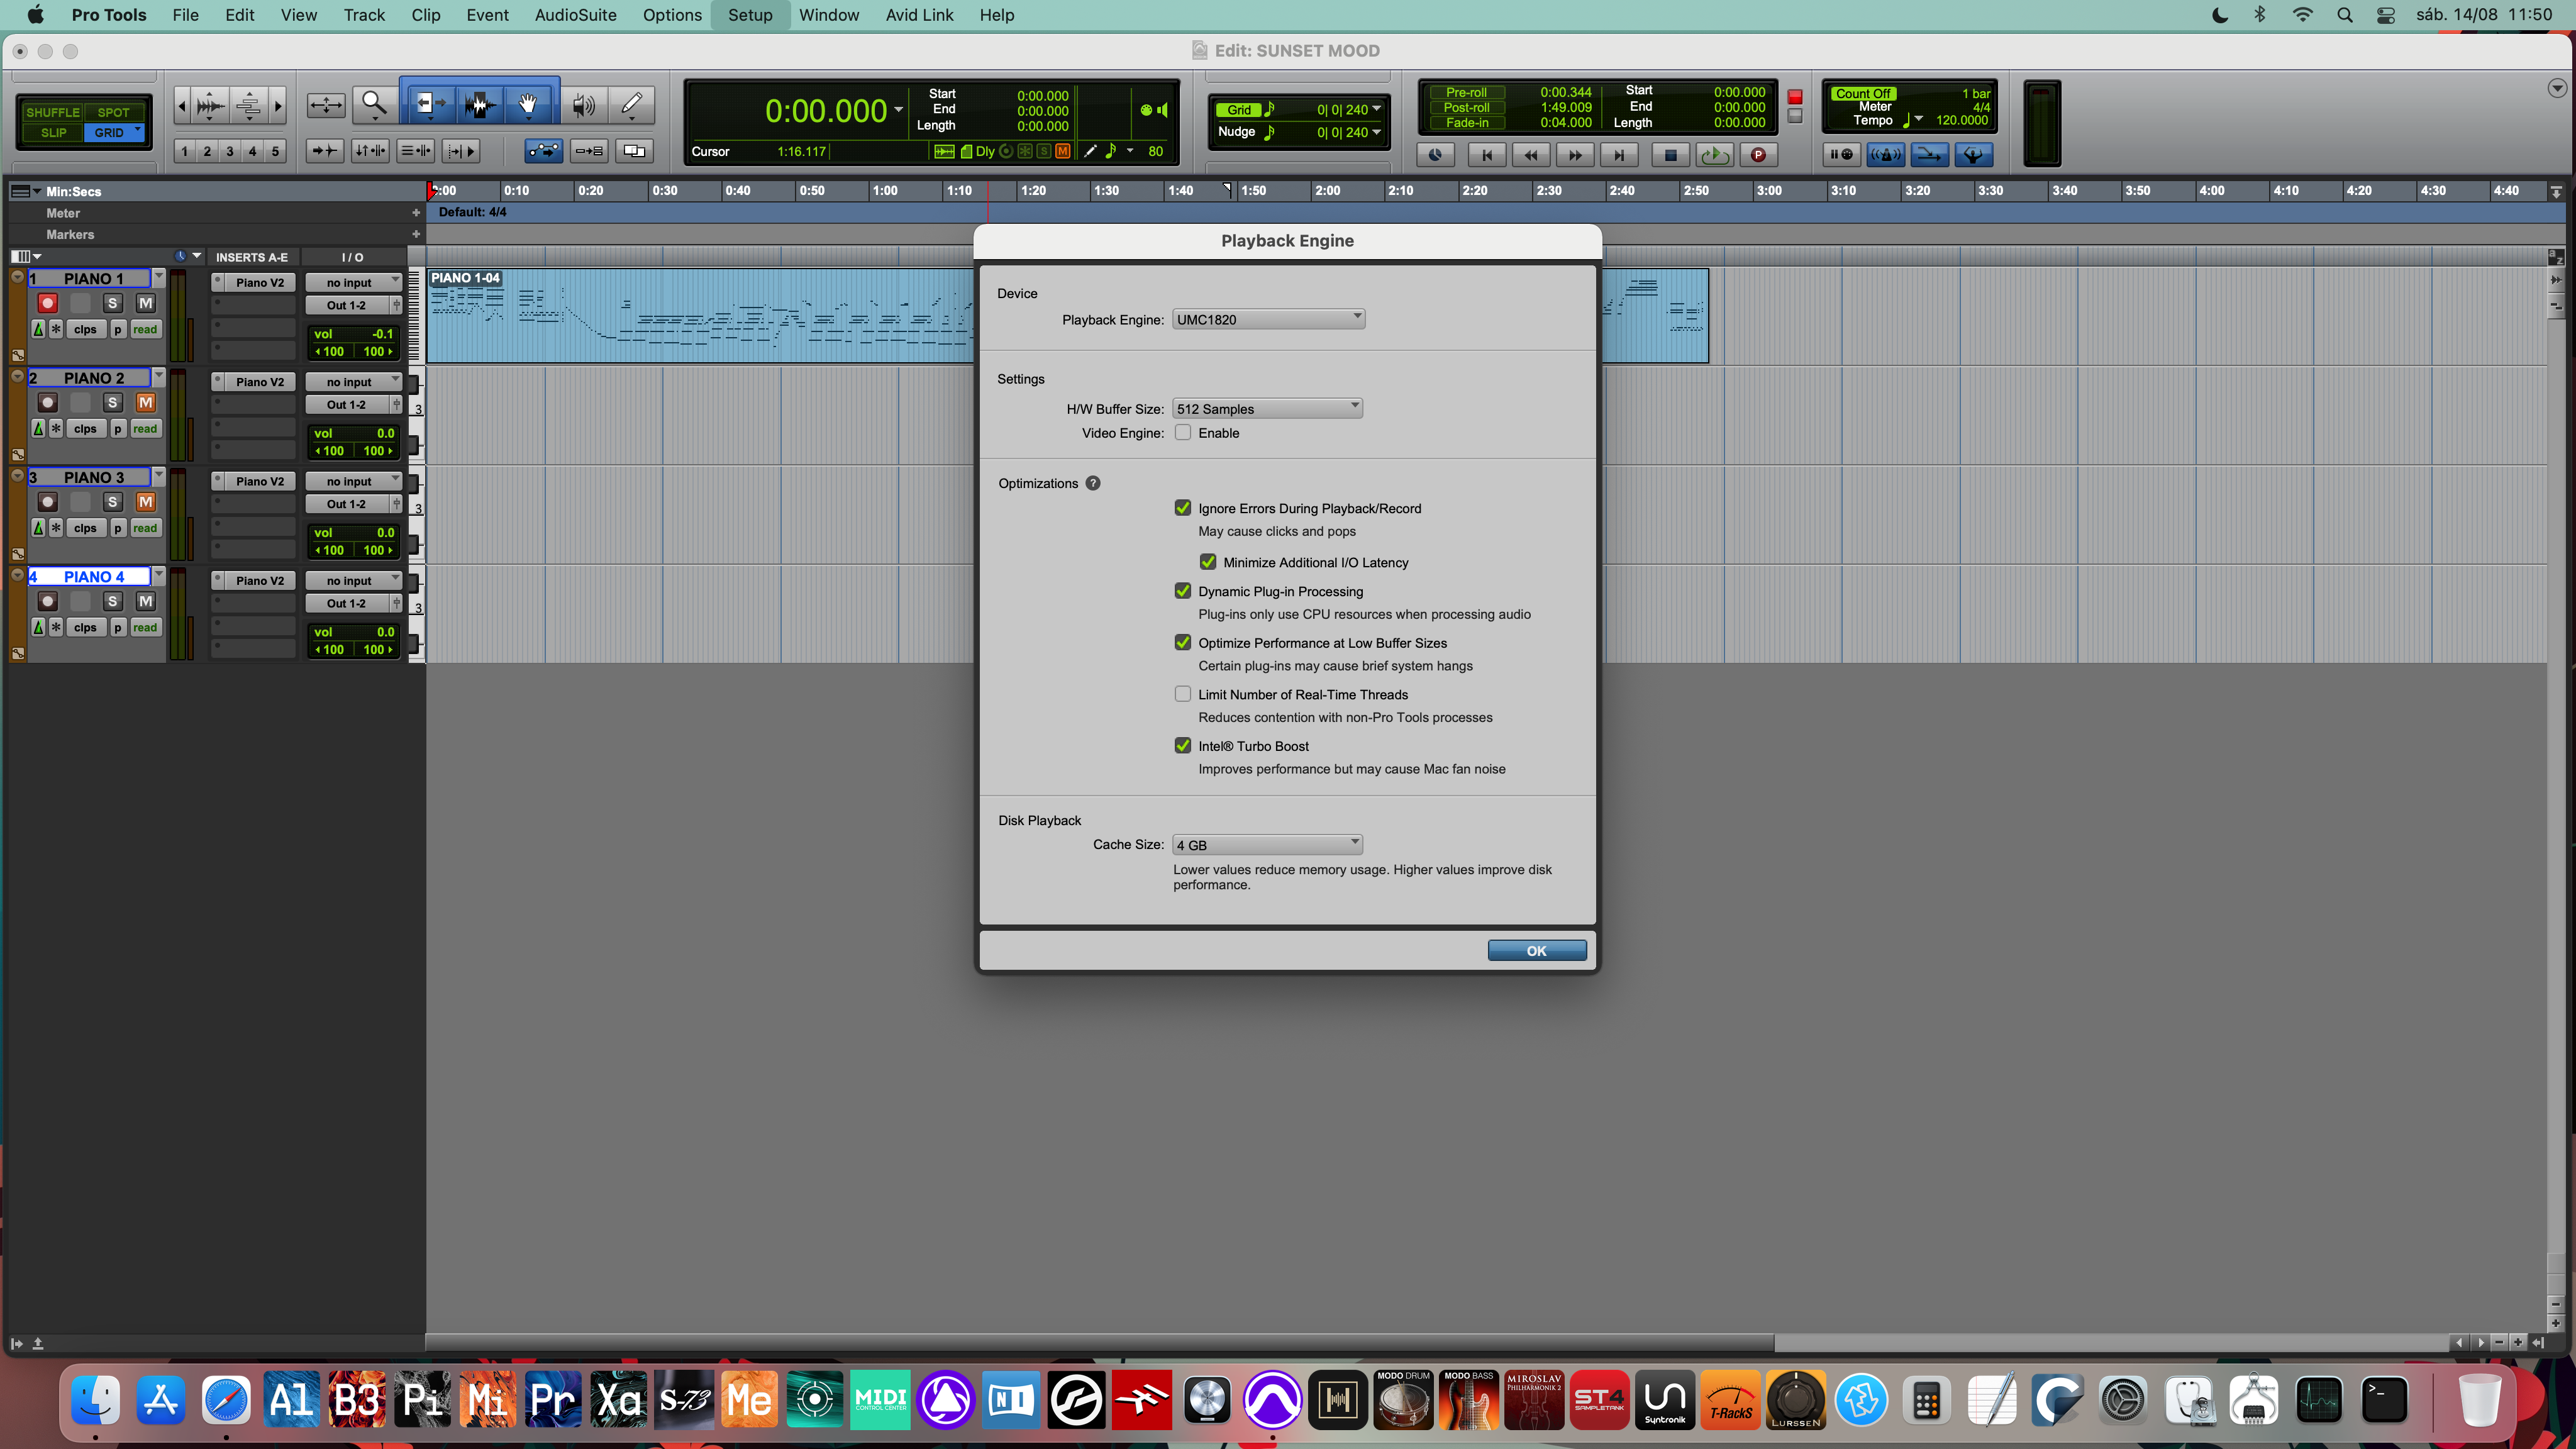Open the Event menu
This screenshot has width=2576, height=1449.
[x=487, y=15]
